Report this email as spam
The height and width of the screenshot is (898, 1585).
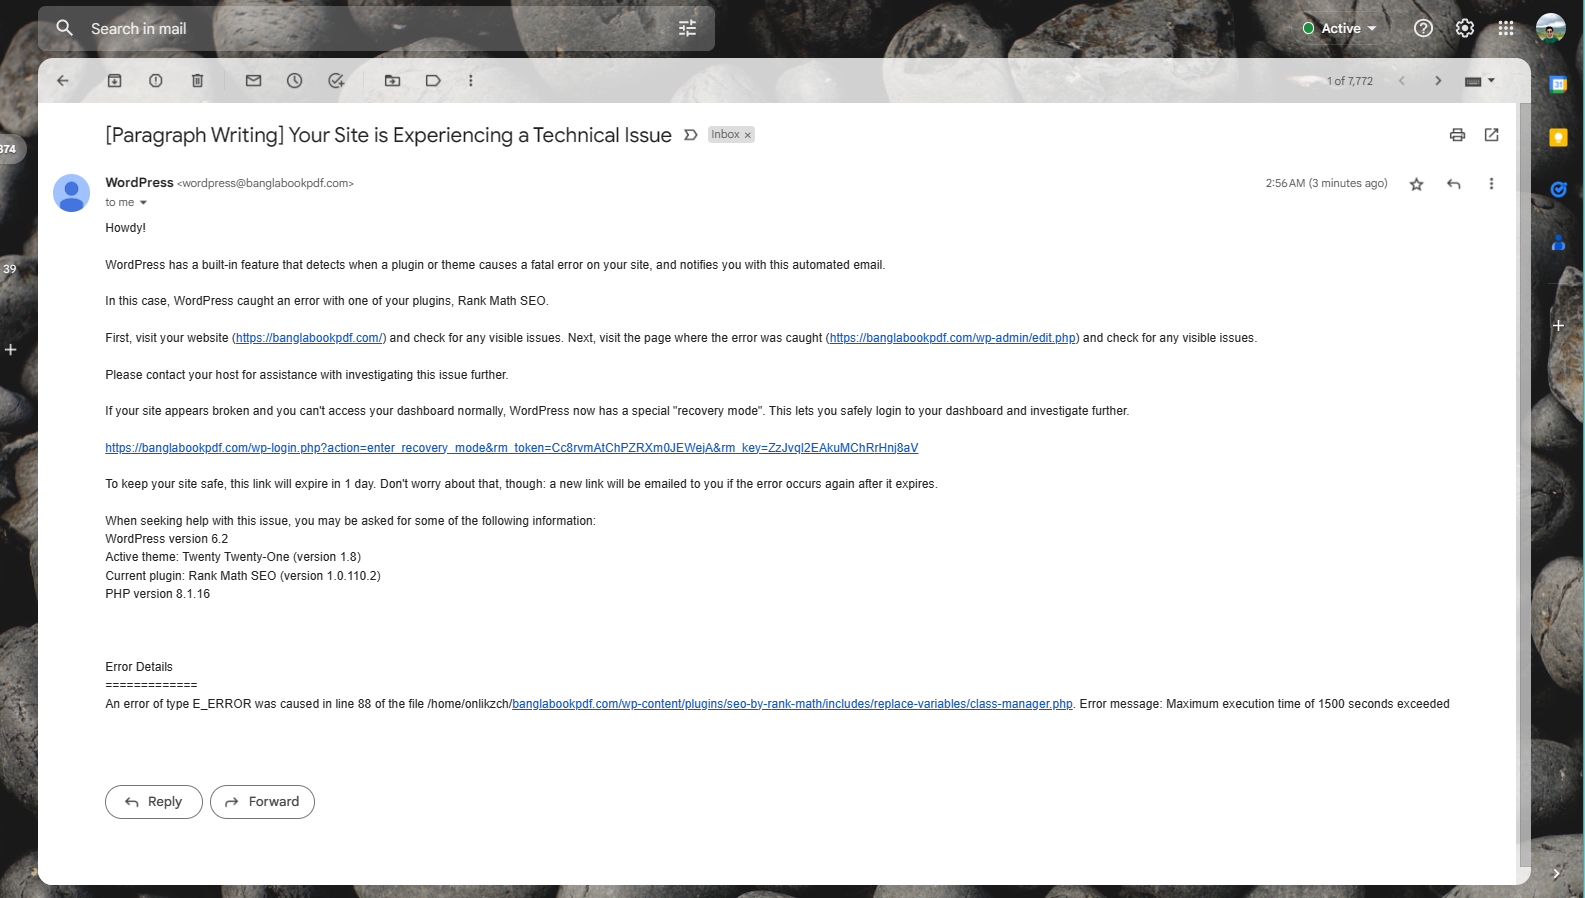tap(156, 81)
